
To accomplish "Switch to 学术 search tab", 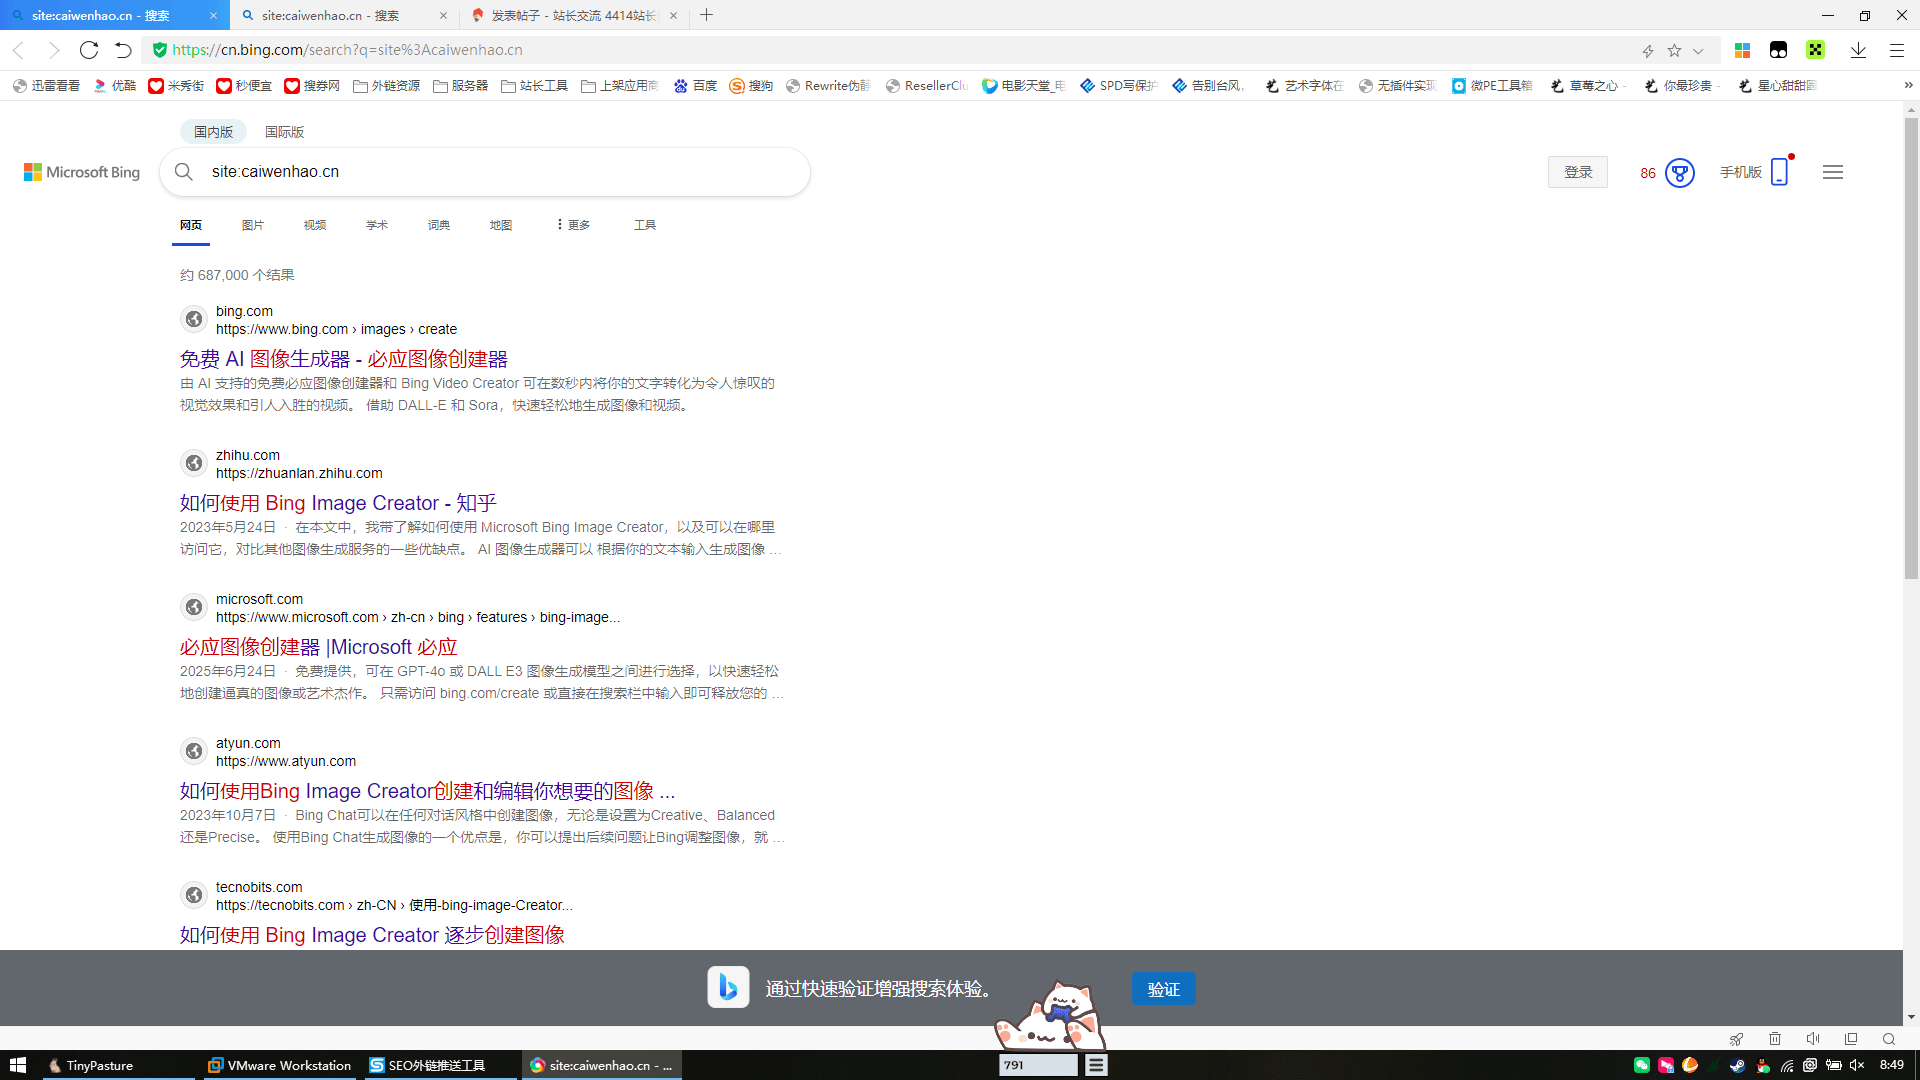I will [x=377, y=225].
